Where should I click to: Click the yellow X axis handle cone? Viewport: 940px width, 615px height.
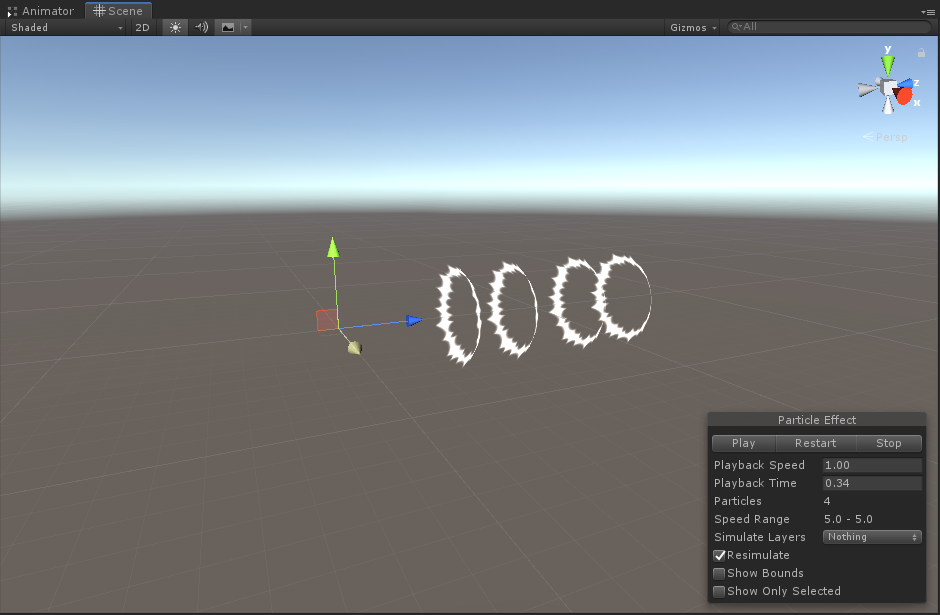[x=355, y=348]
